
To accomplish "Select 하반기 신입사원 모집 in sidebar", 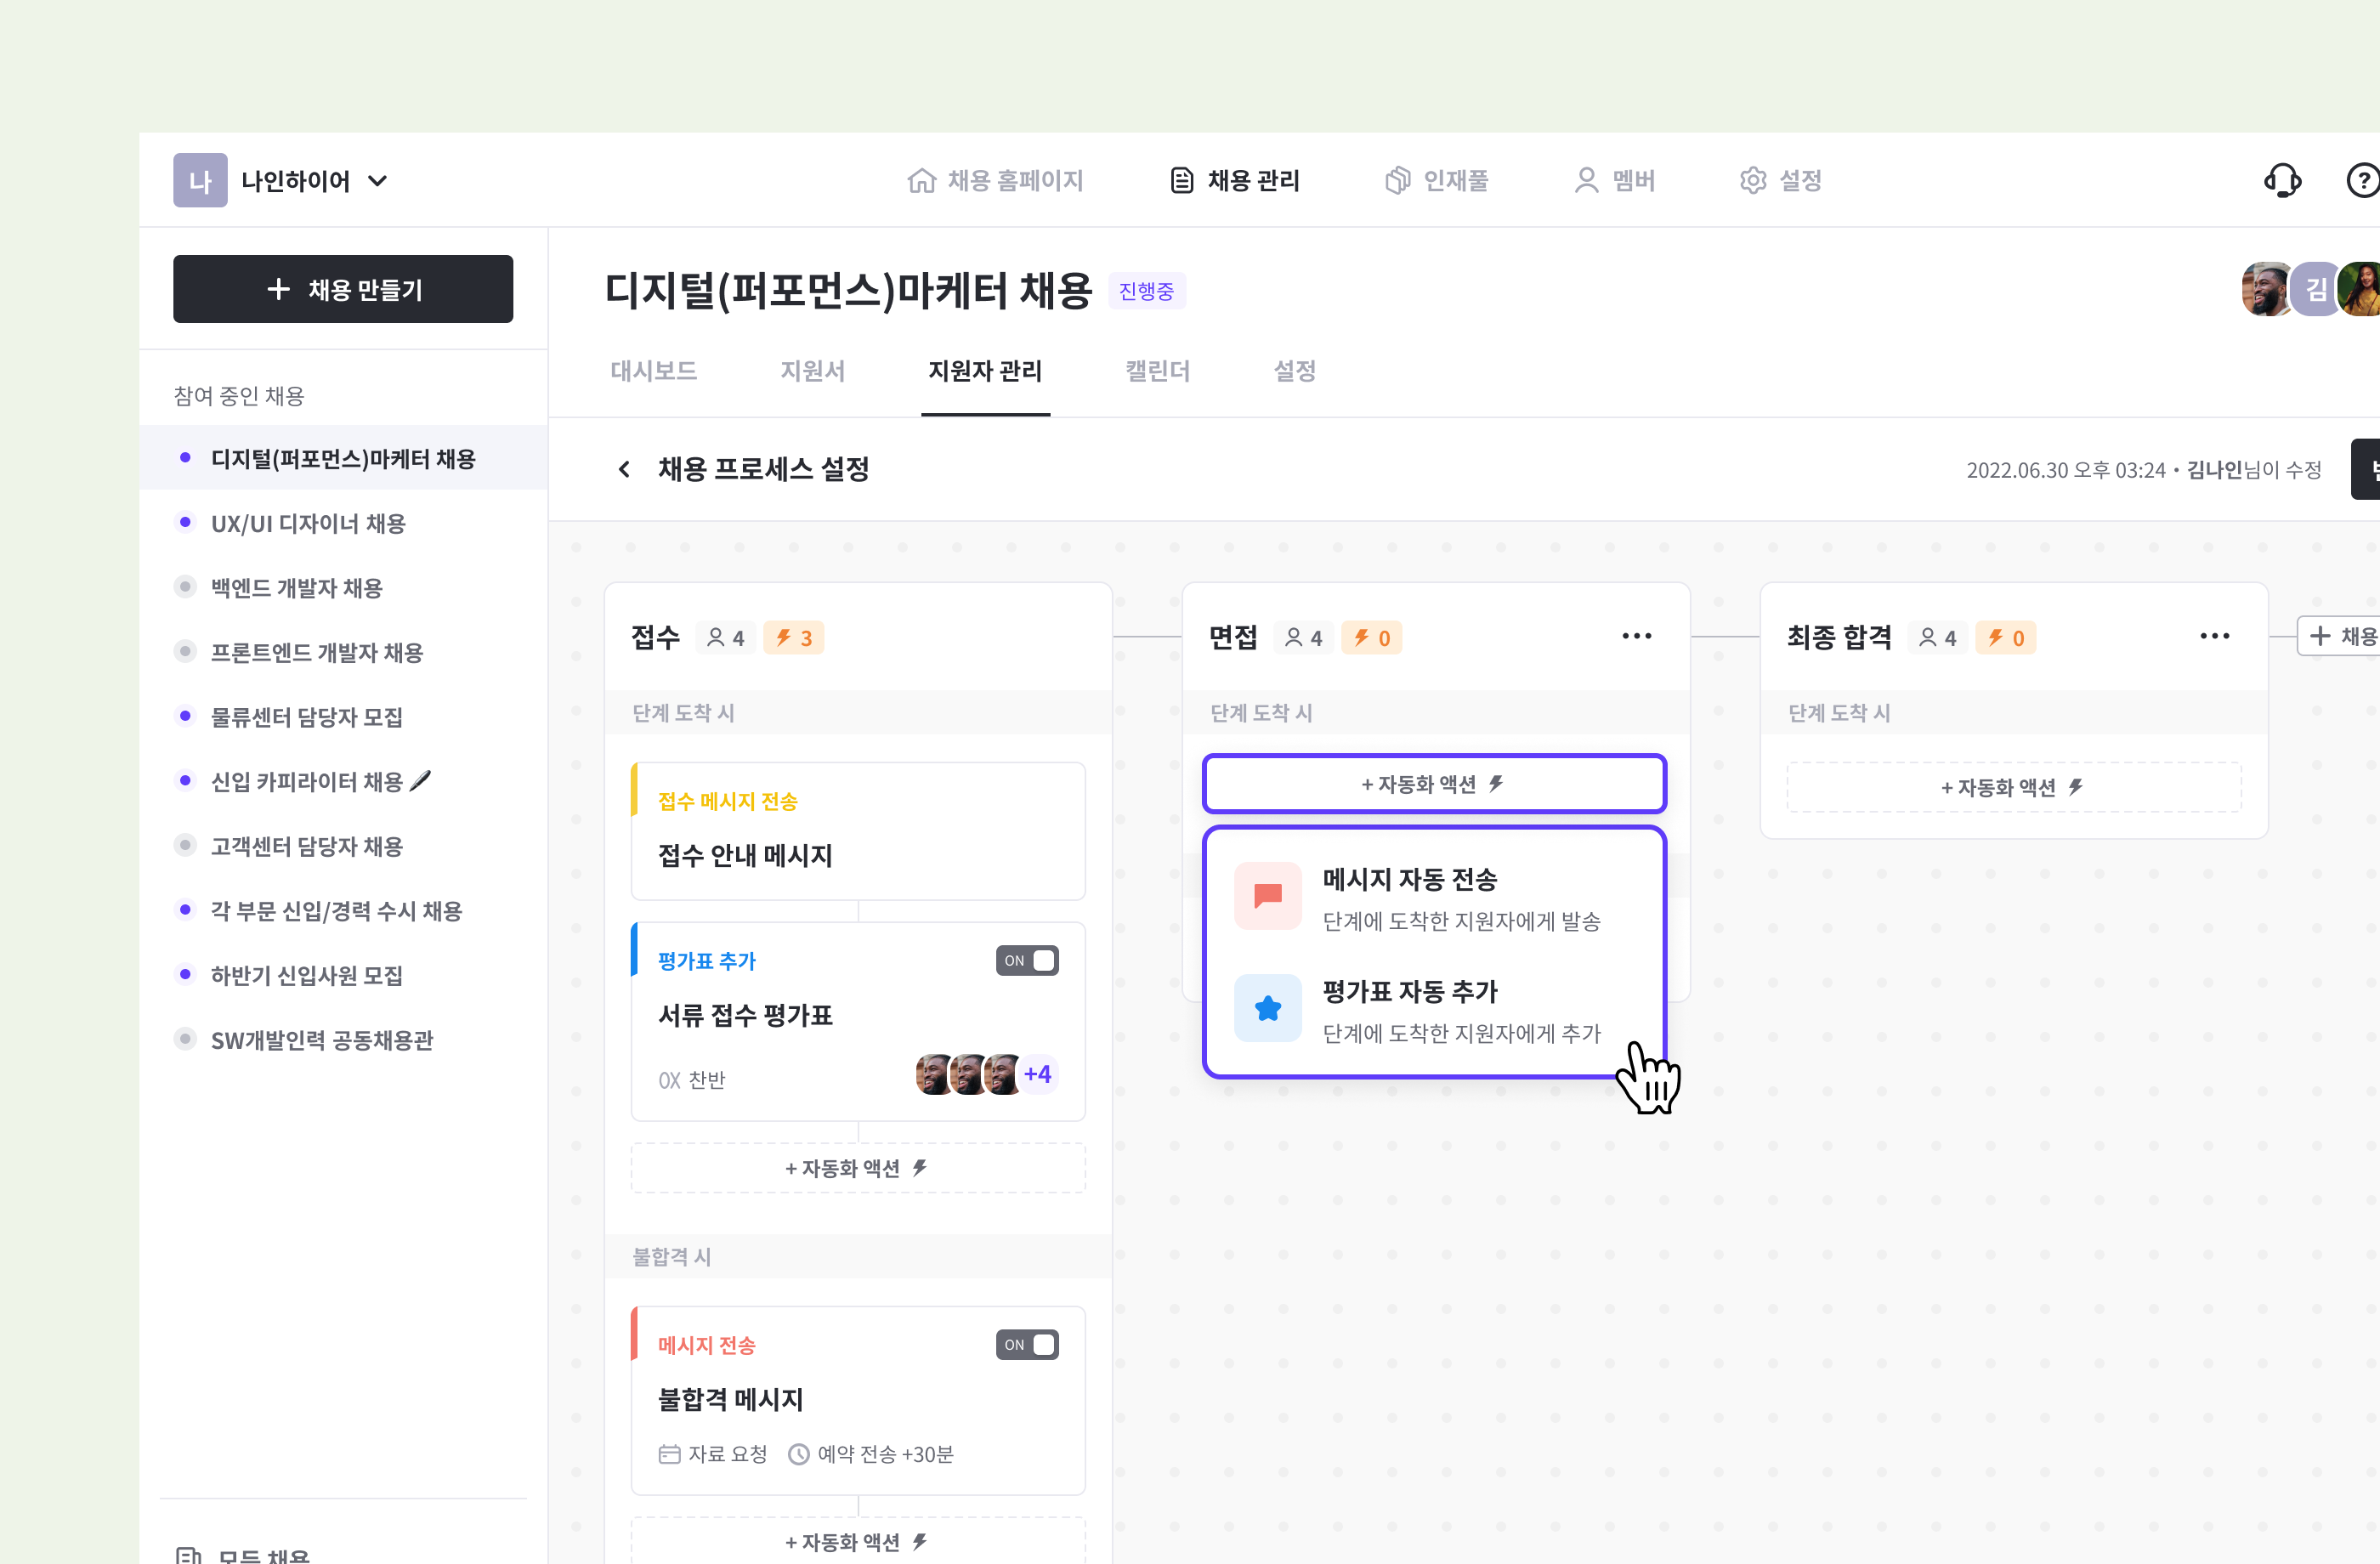I will coord(343,974).
